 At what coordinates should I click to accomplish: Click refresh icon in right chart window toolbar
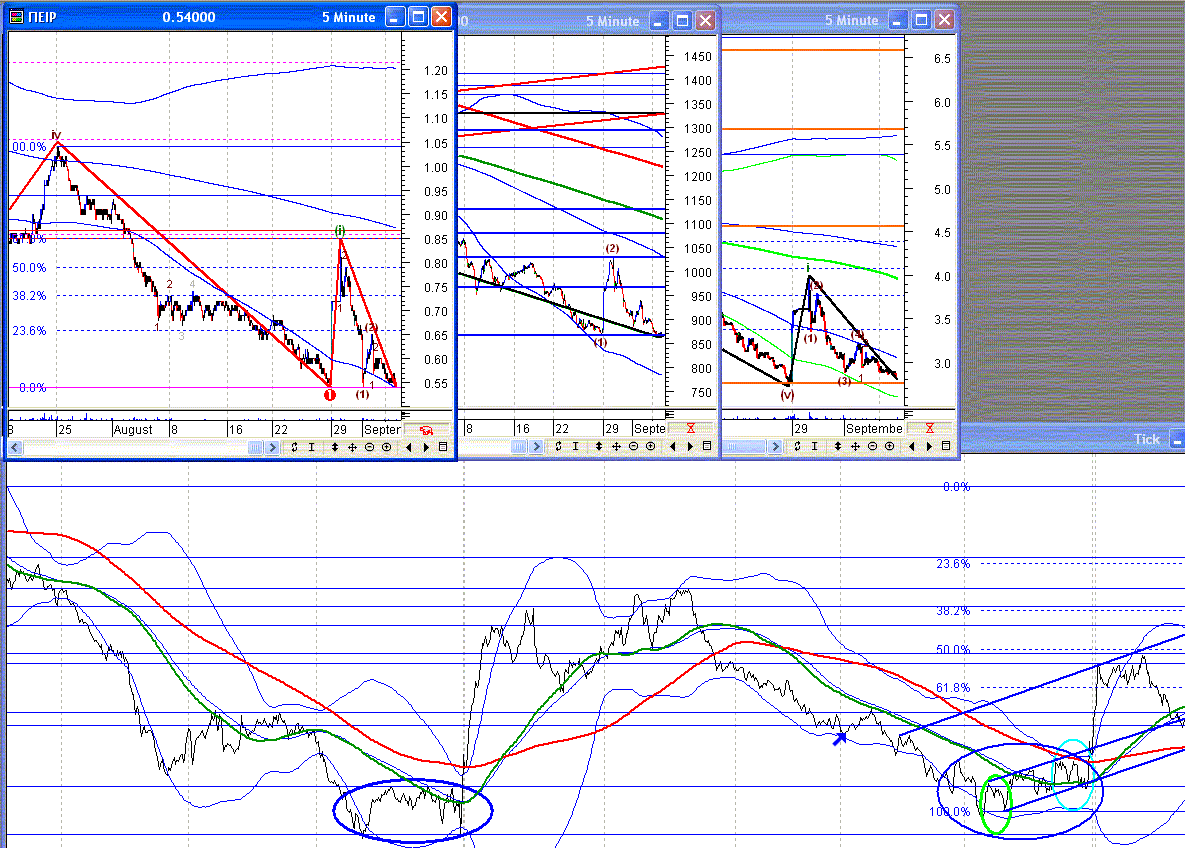click(x=797, y=446)
